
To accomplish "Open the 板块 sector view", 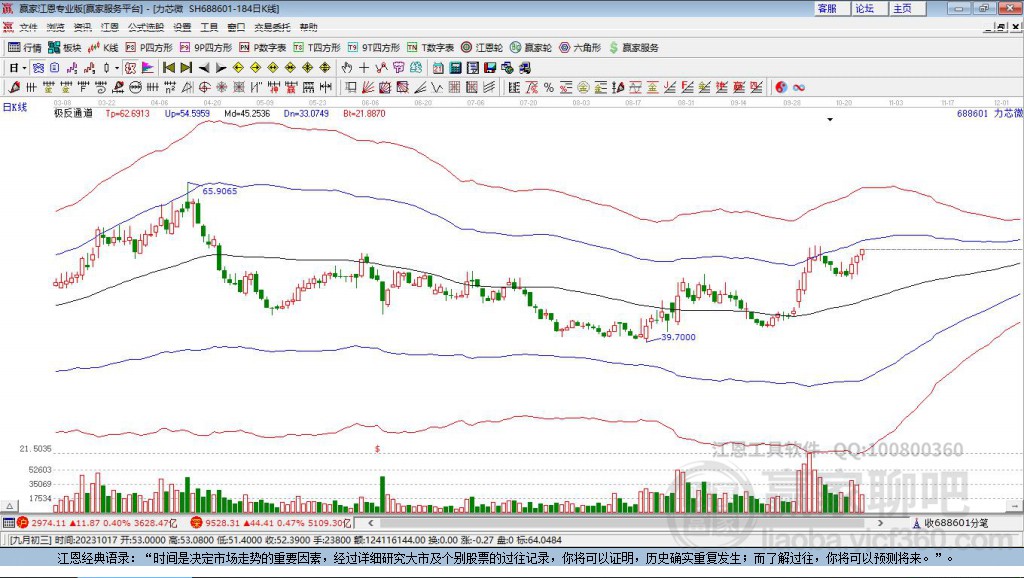I will tap(64, 48).
